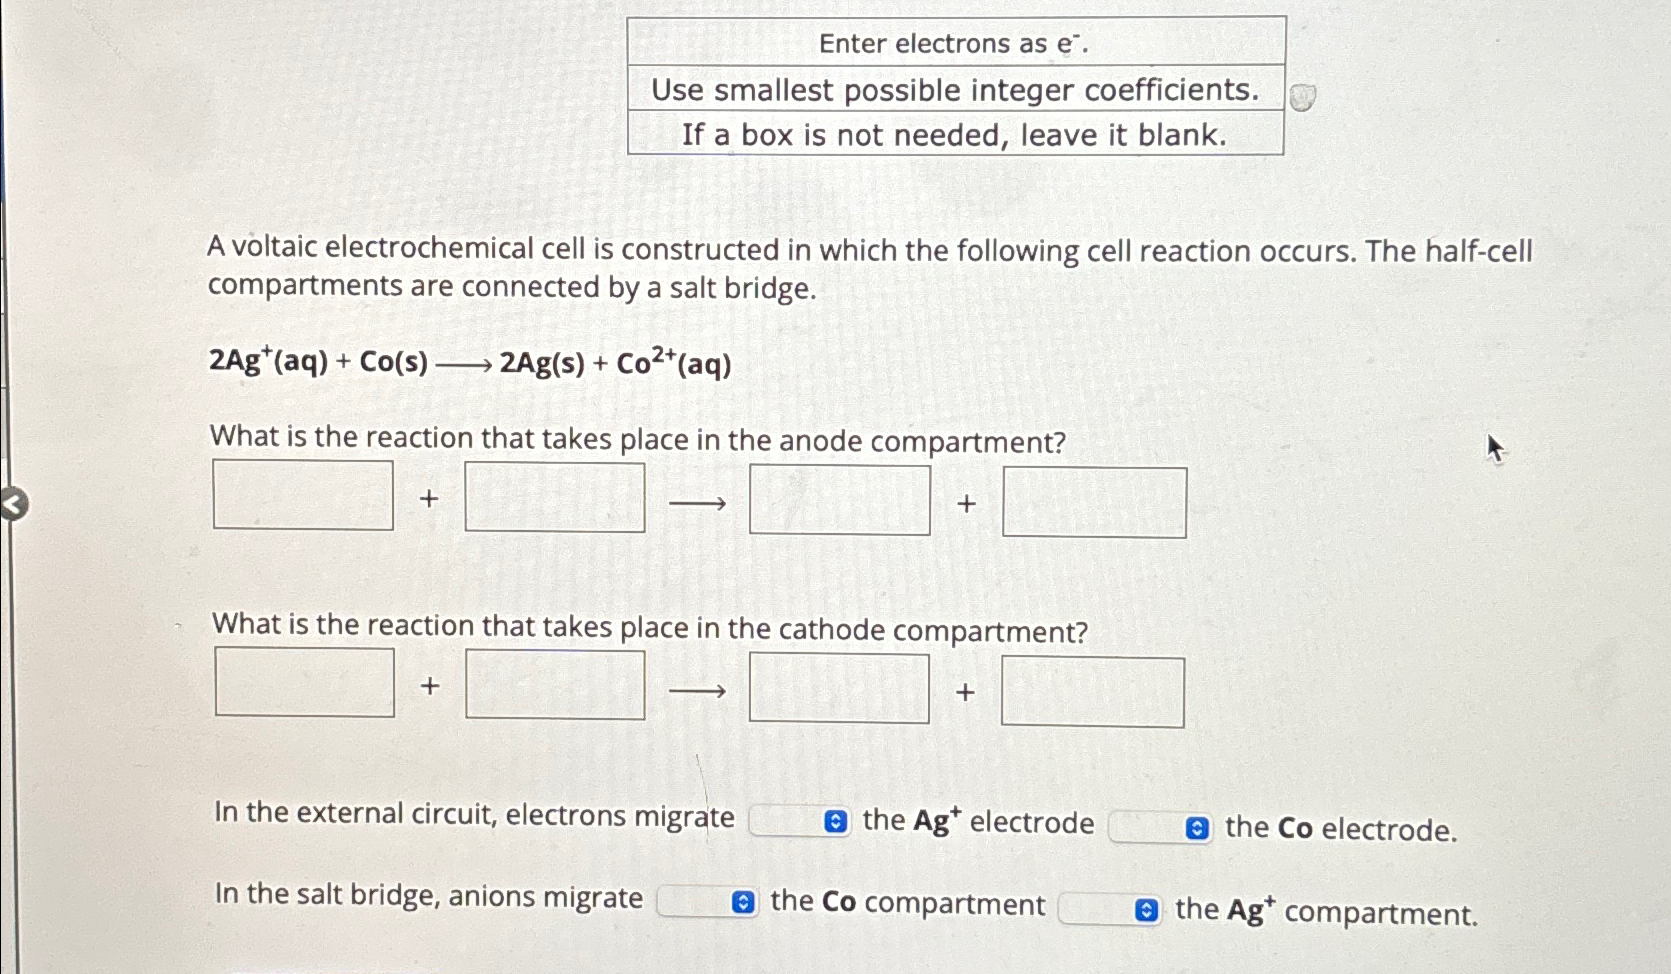The height and width of the screenshot is (974, 1671).
Task: Collapse the panel using the left-edge chevron arrow
Action: click(12, 503)
